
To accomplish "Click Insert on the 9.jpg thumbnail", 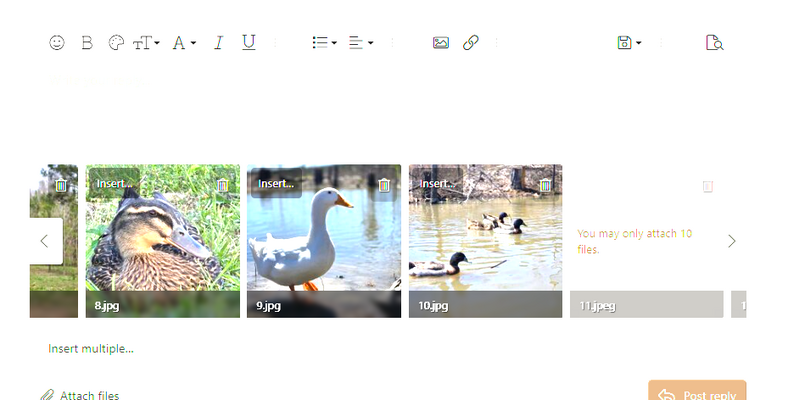I will tap(276, 183).
